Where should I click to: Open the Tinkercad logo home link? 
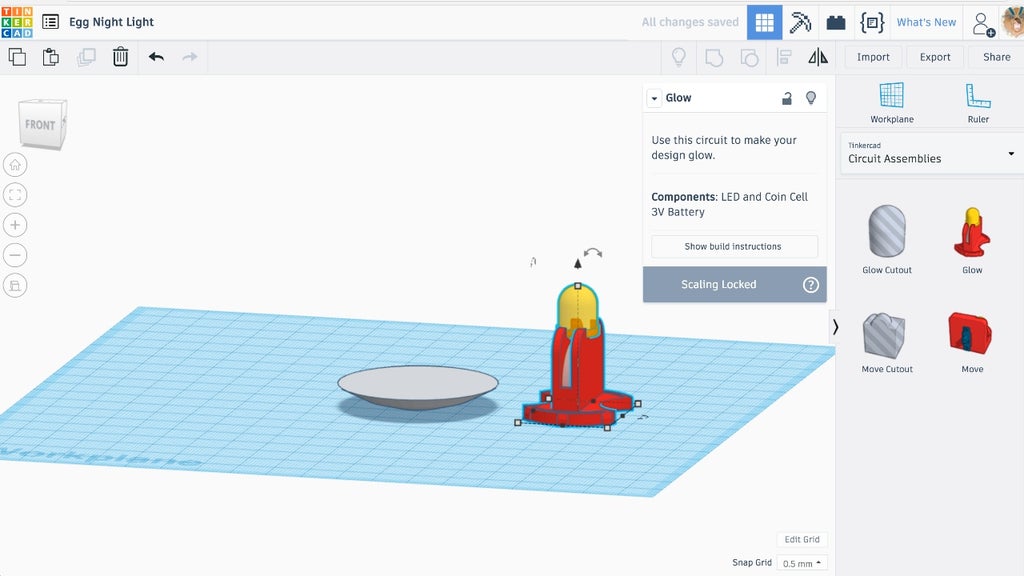(17, 22)
